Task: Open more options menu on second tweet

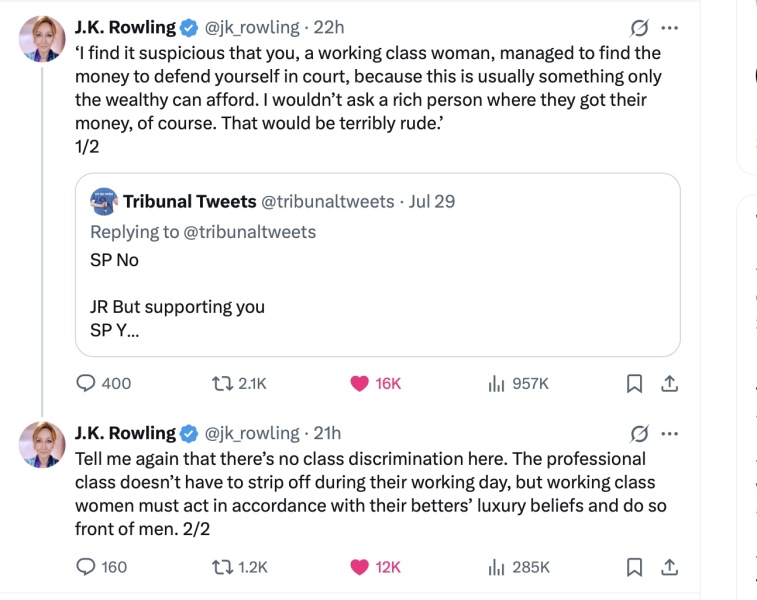Action: click(670, 433)
